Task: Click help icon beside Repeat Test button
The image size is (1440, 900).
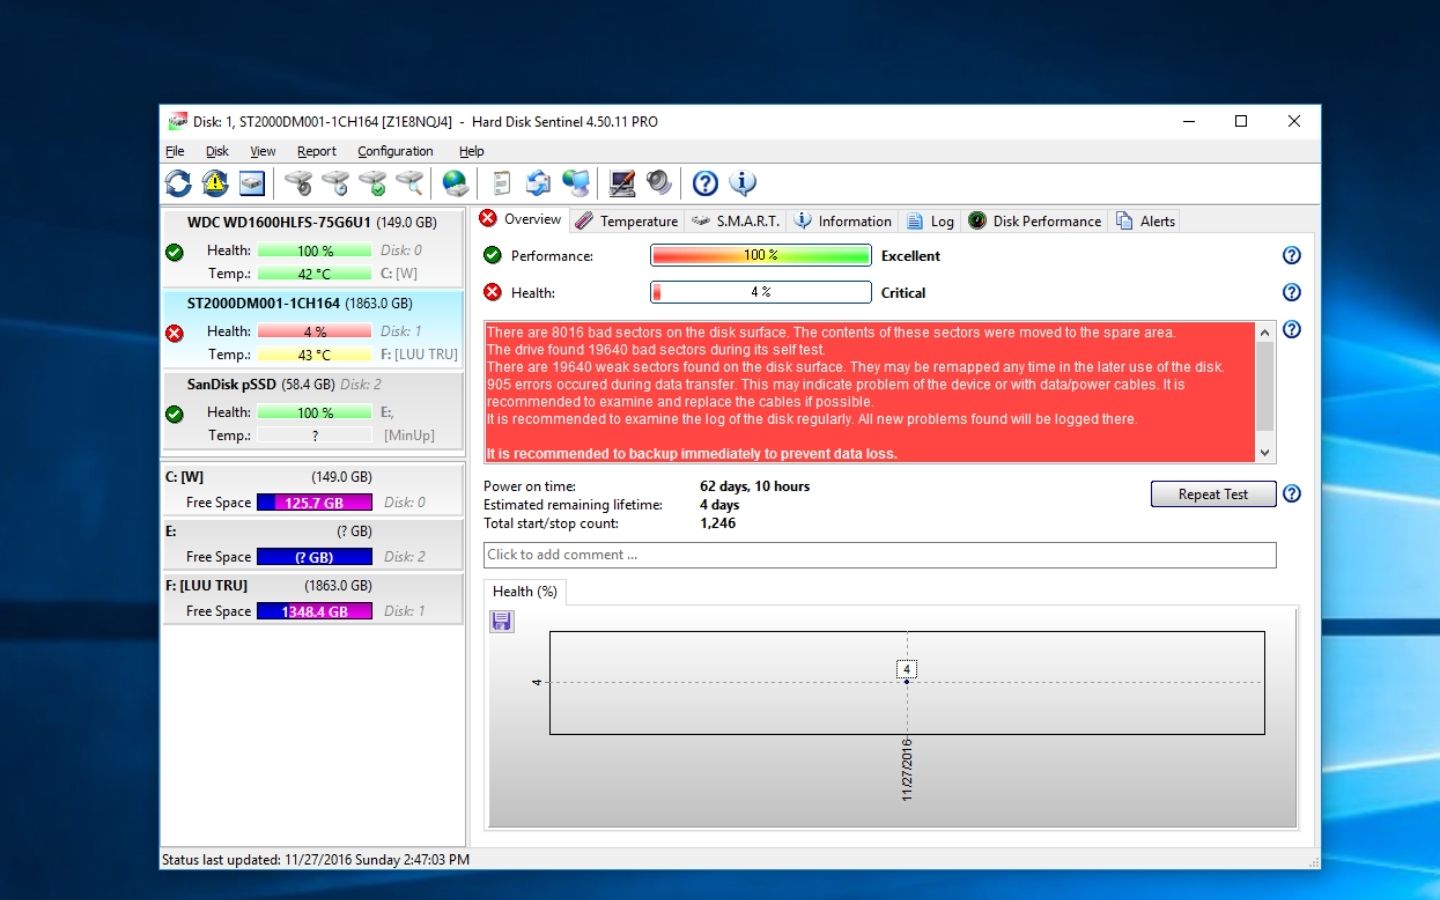Action: point(1291,494)
